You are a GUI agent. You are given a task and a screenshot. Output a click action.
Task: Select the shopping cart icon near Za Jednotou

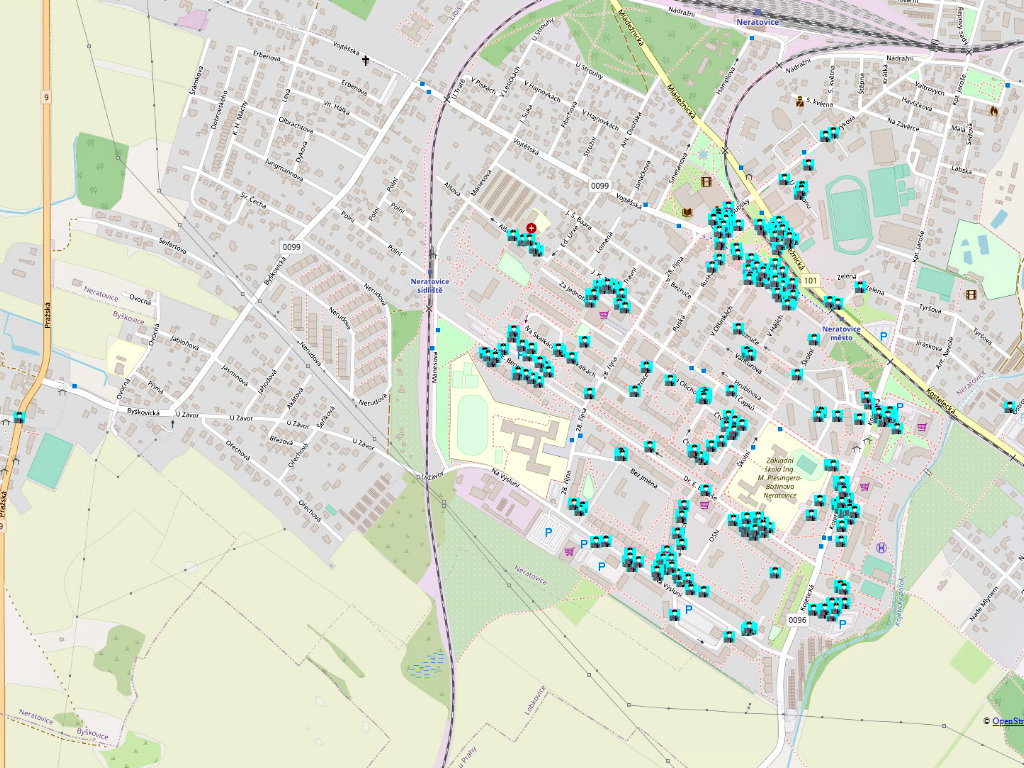(603, 315)
